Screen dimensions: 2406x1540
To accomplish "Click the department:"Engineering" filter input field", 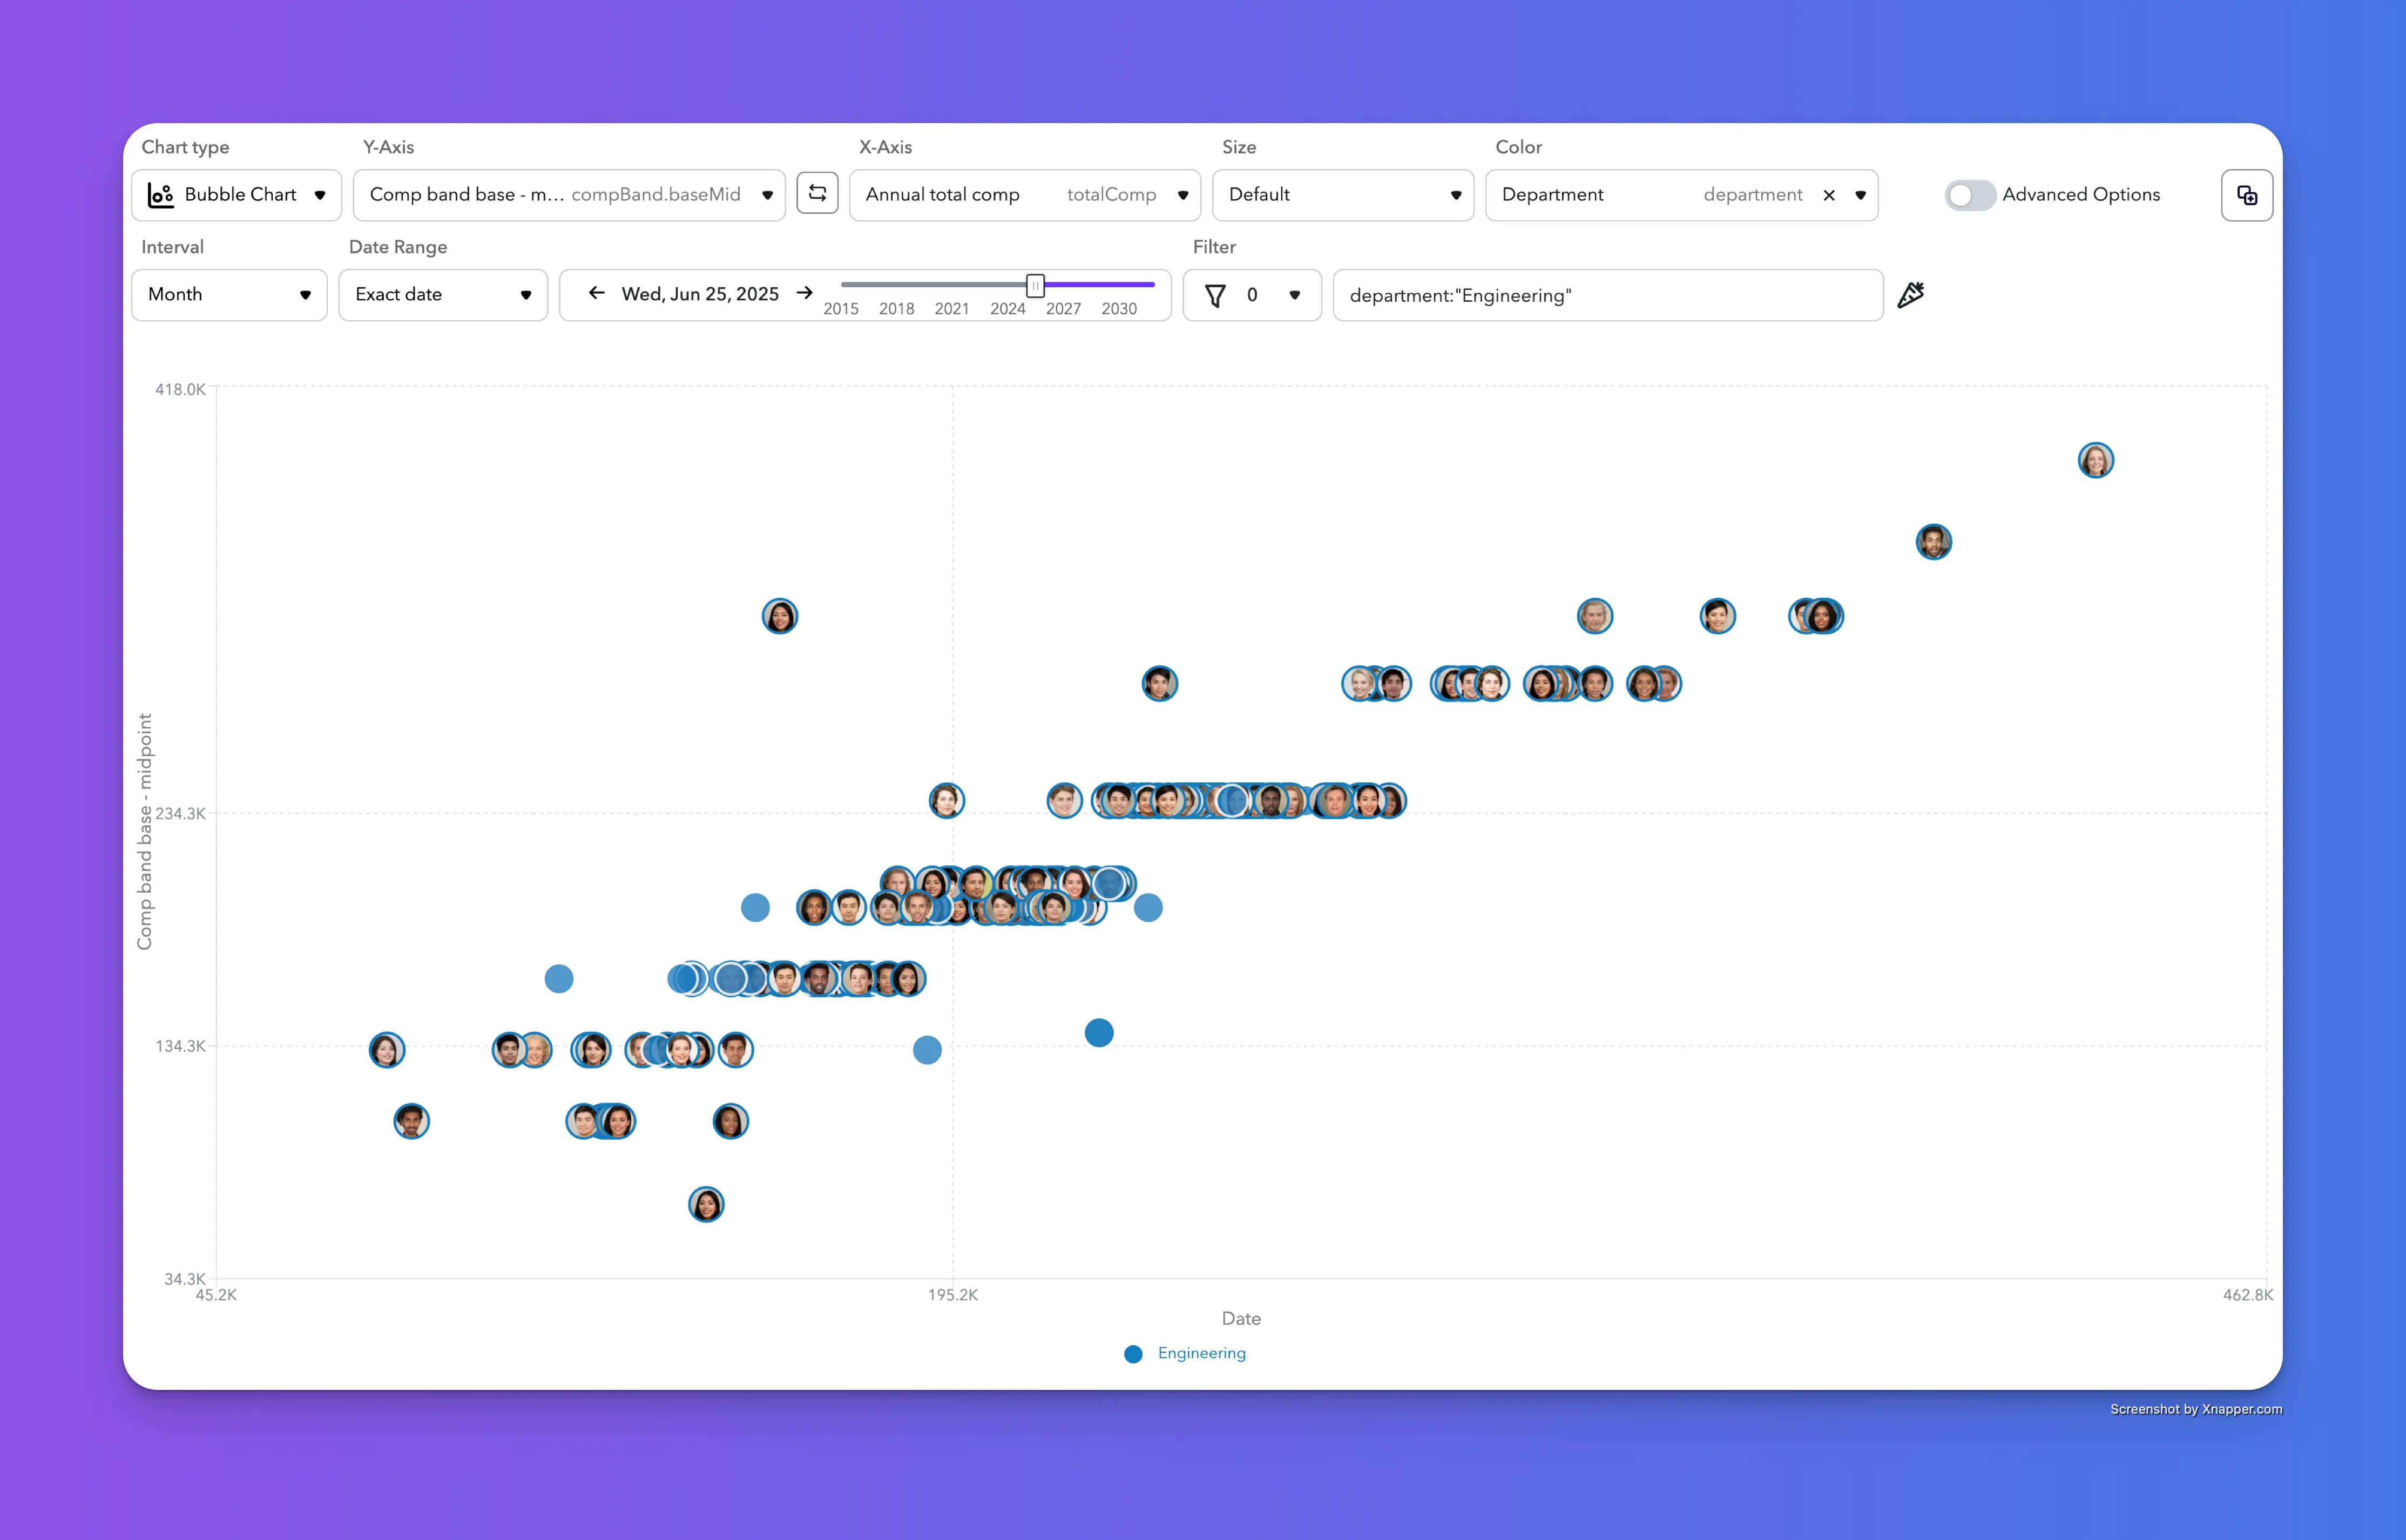I will [x=1608, y=295].
